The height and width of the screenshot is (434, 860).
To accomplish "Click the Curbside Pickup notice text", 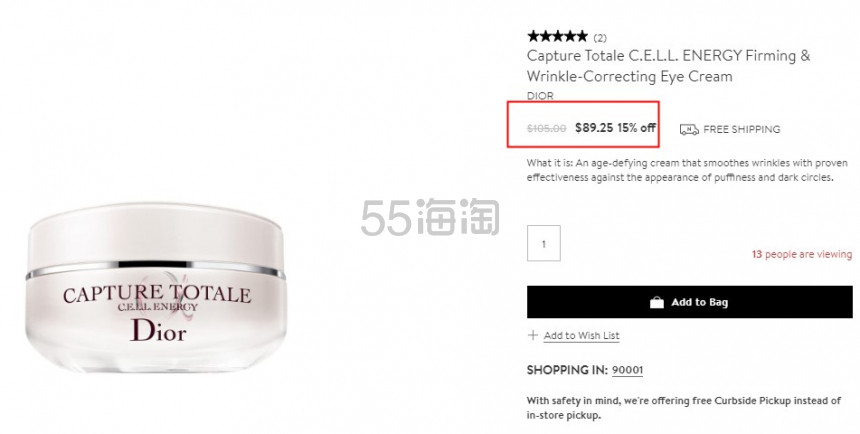I will tap(684, 408).
